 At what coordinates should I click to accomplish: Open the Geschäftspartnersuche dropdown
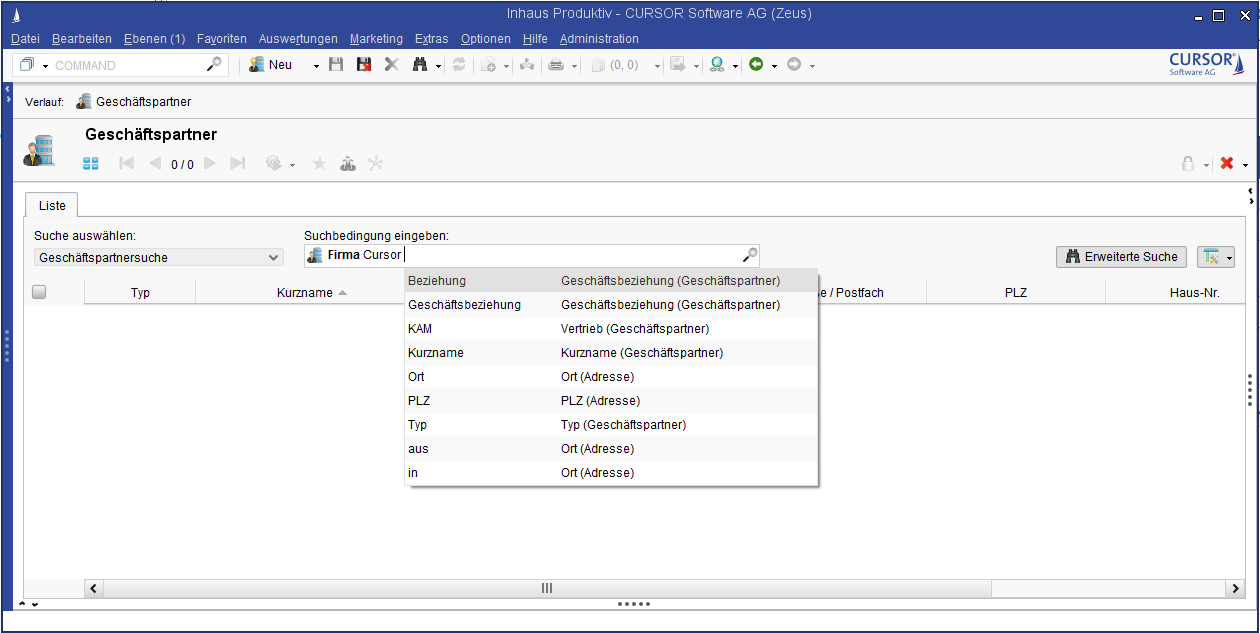pyautogui.click(x=159, y=257)
